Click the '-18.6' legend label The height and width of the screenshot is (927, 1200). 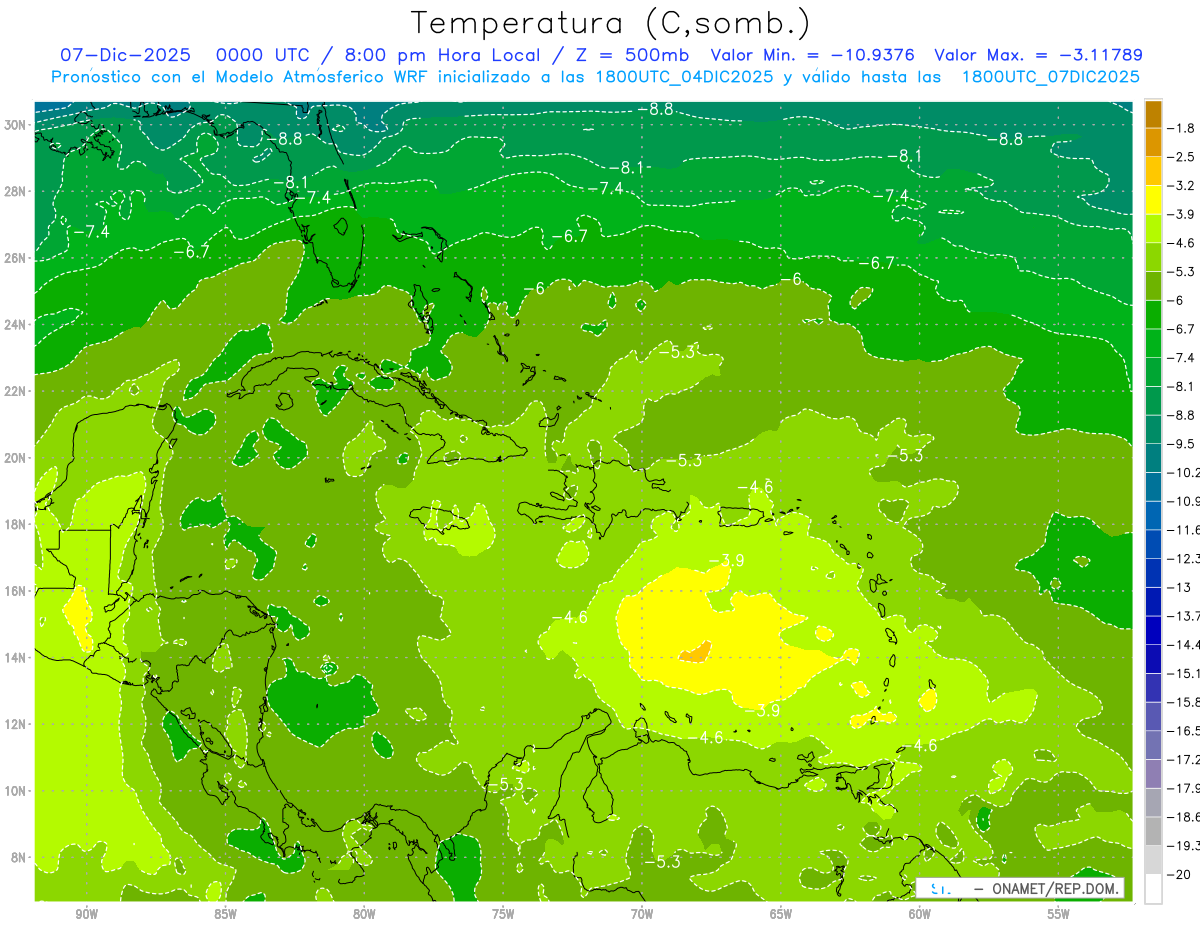click(1186, 817)
